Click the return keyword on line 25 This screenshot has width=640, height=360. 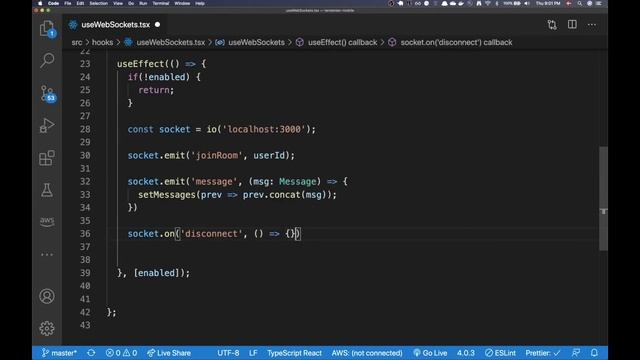coord(154,90)
